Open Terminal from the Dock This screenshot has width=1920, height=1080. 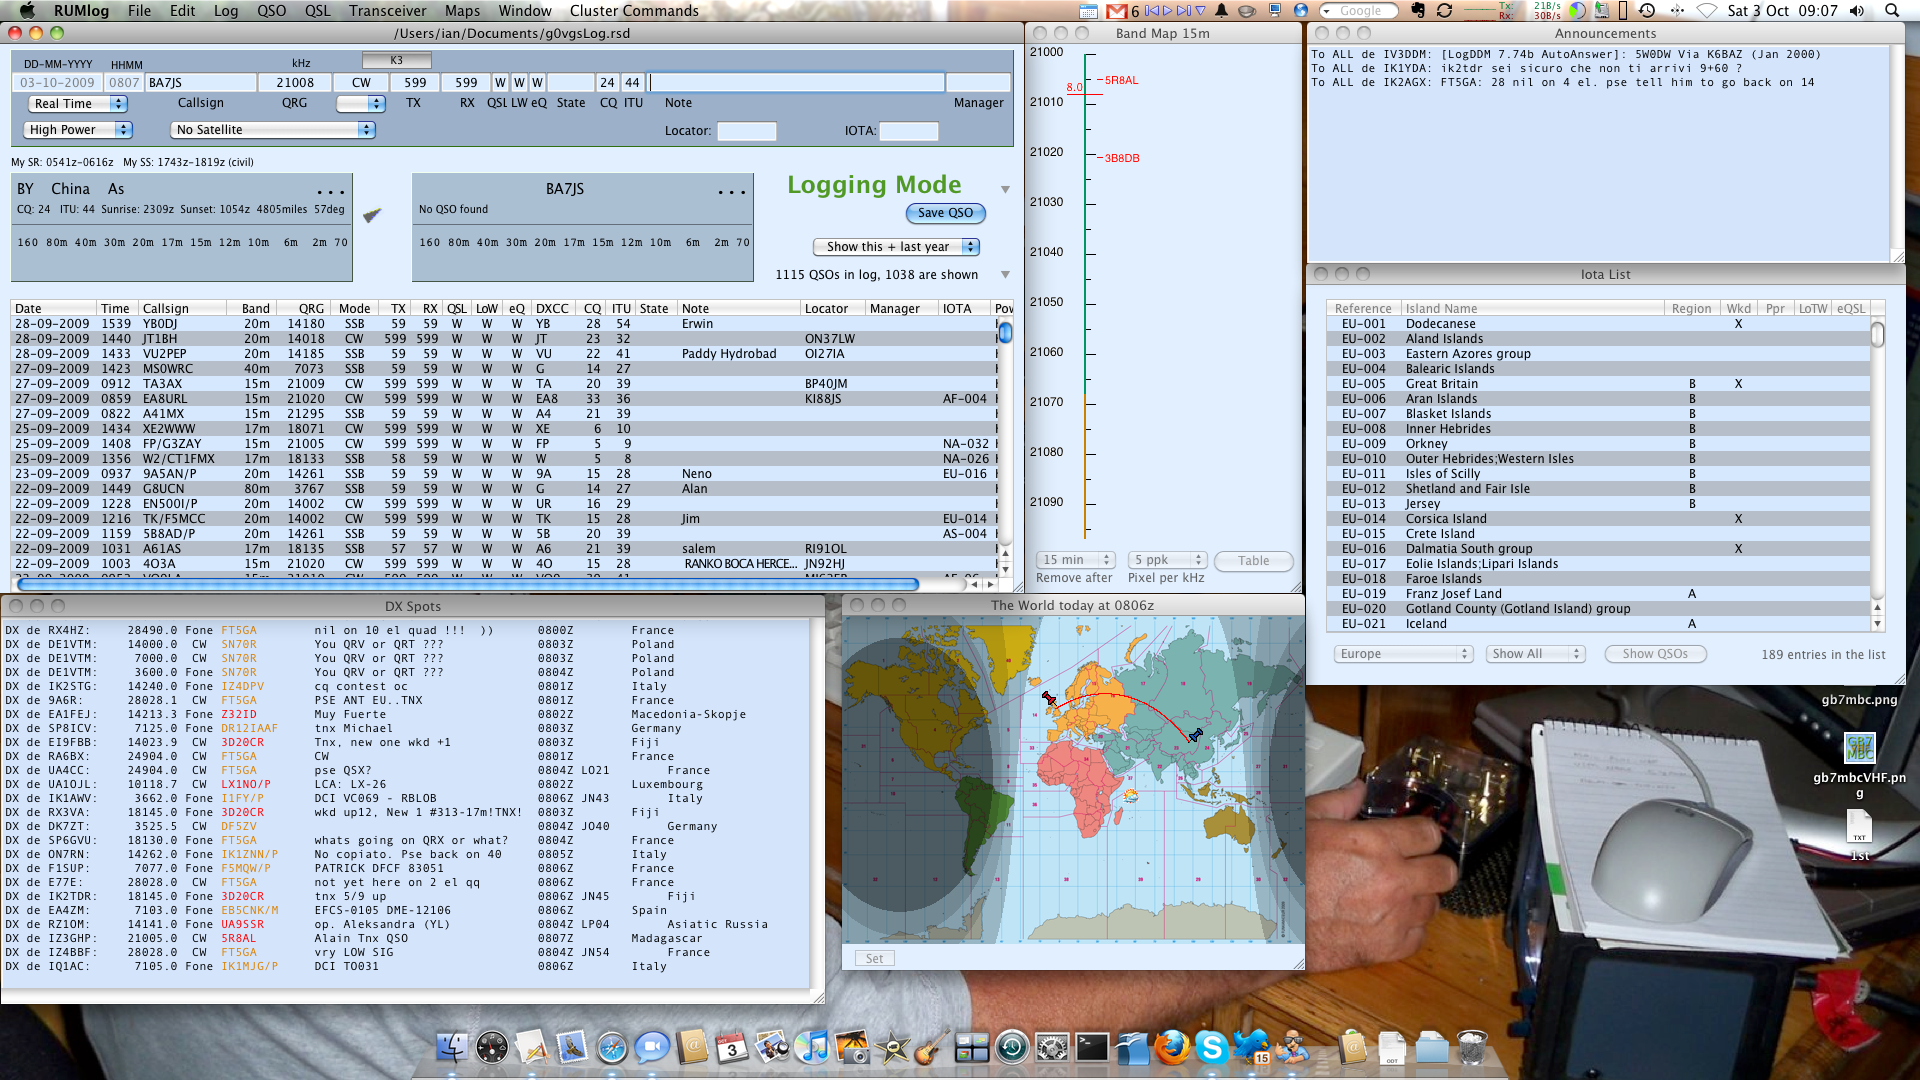pos(1091,1048)
